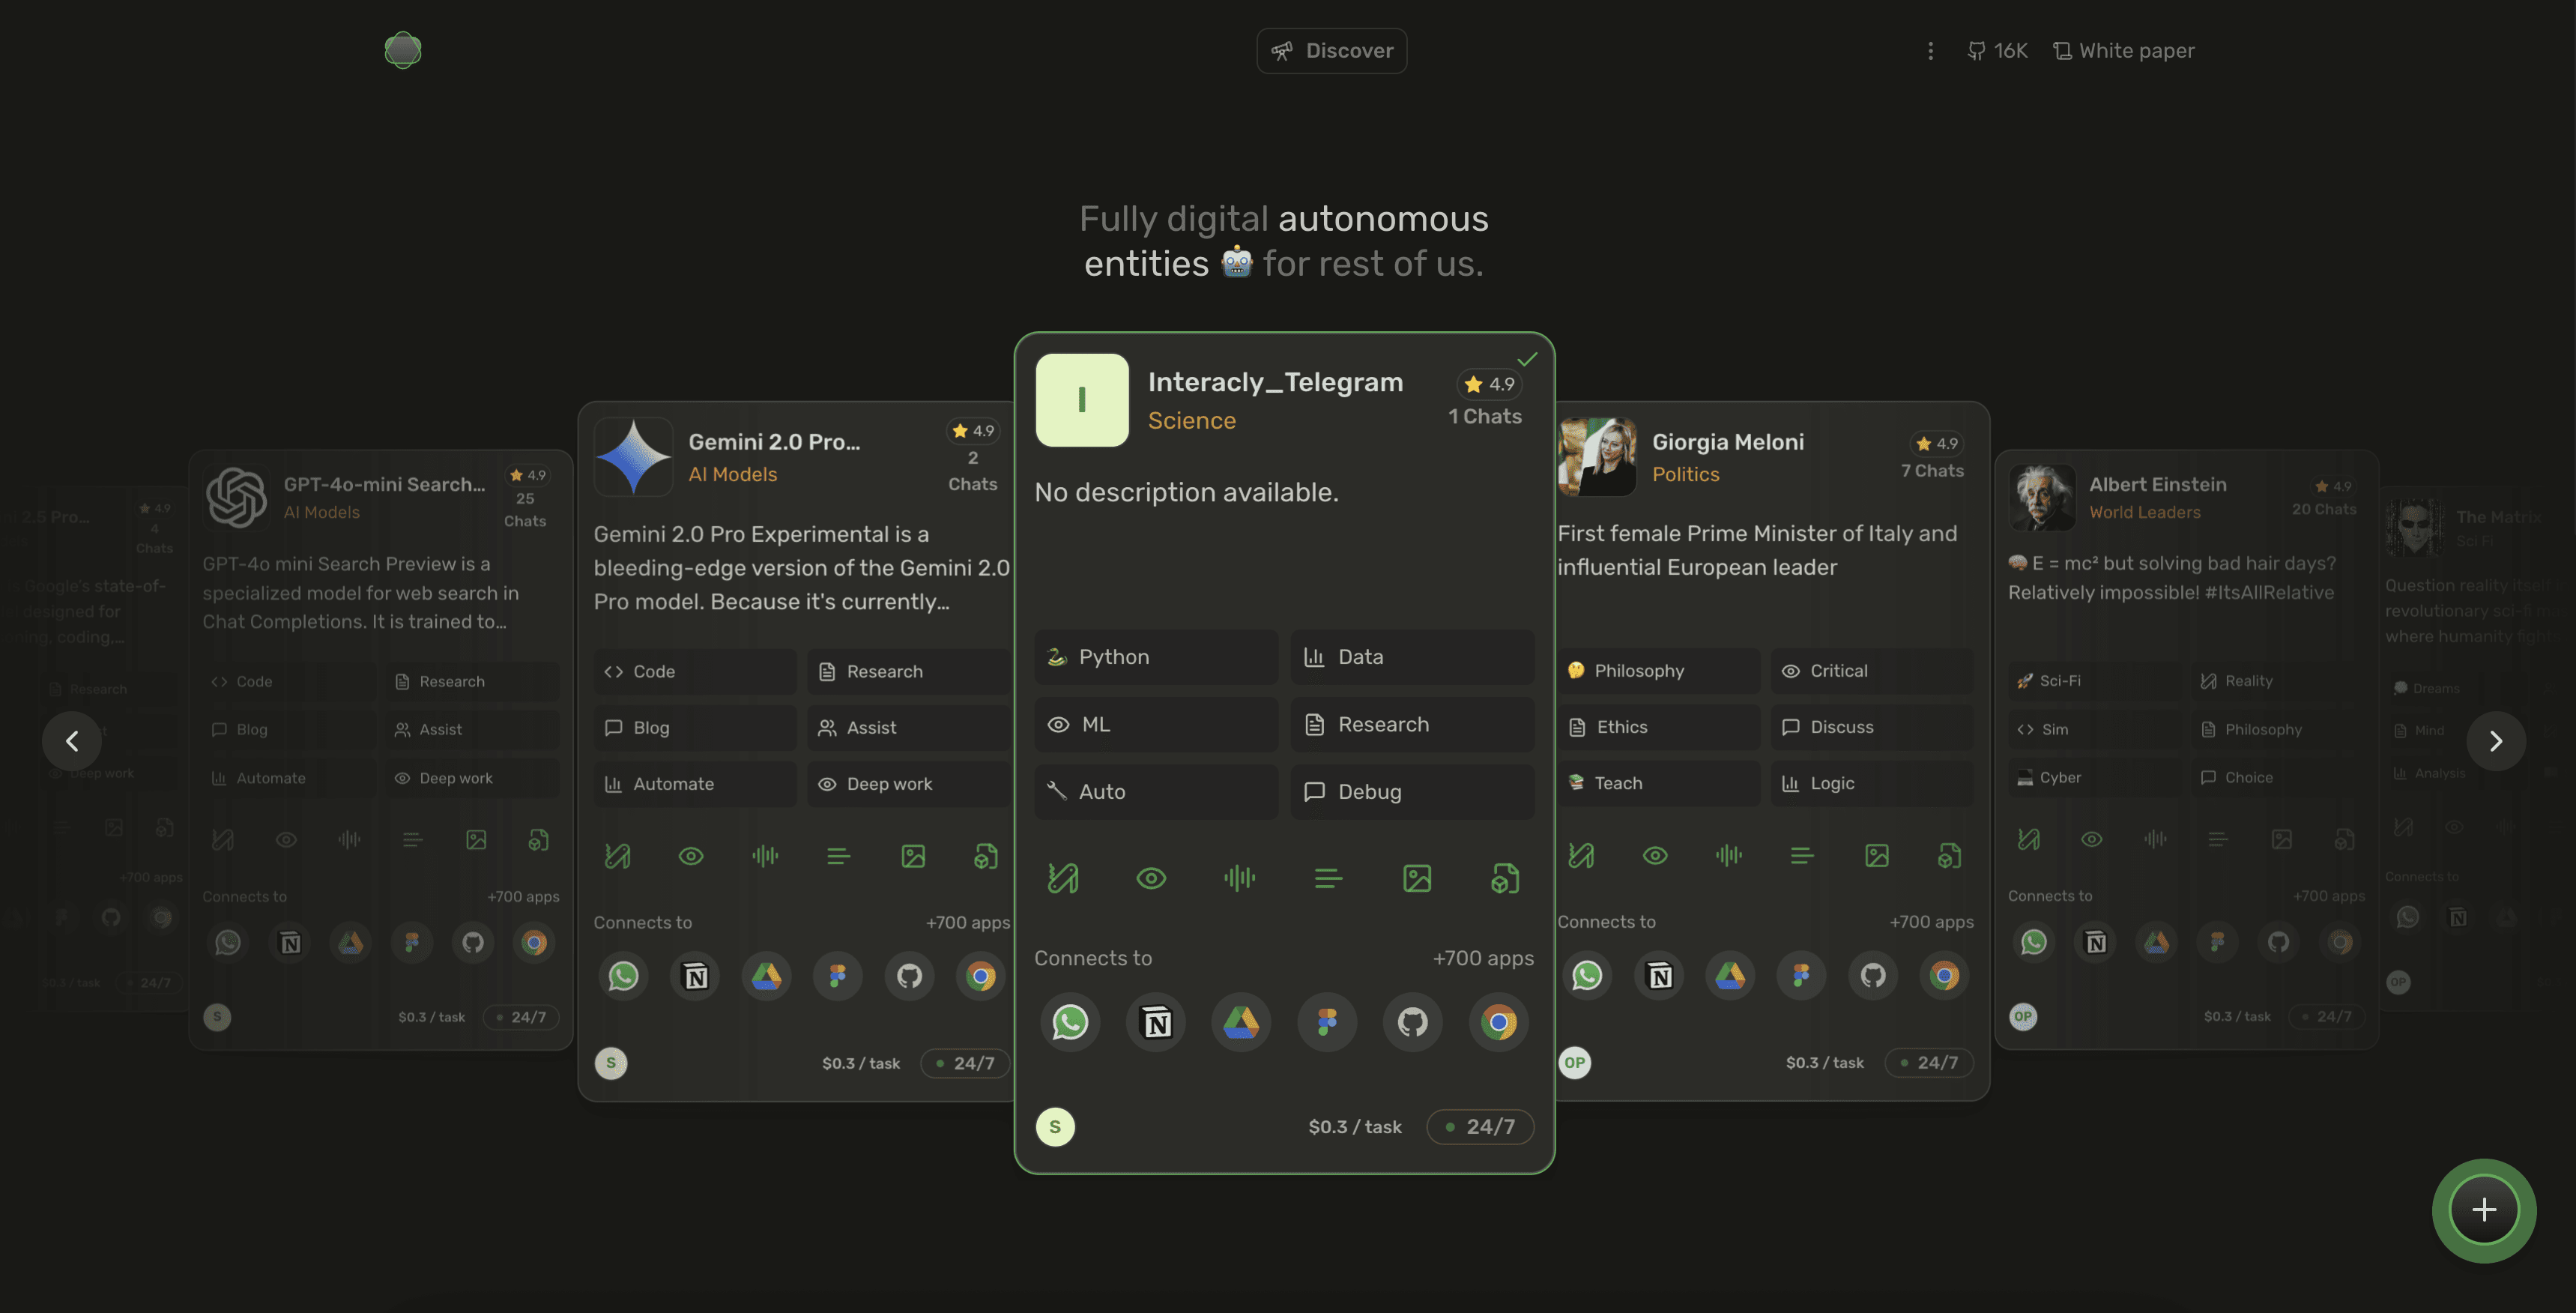
Task: Click the Google Drive icon on center card
Action: click(1241, 1022)
